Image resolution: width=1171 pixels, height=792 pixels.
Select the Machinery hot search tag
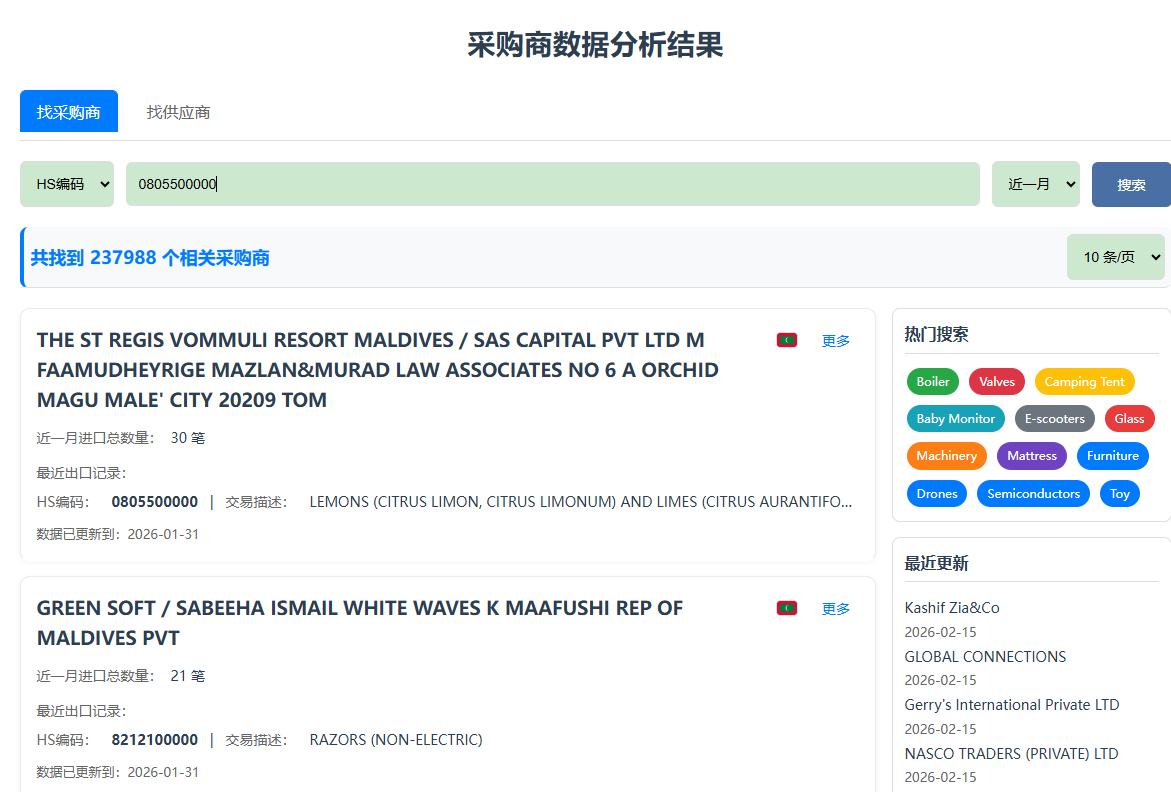[946, 455]
